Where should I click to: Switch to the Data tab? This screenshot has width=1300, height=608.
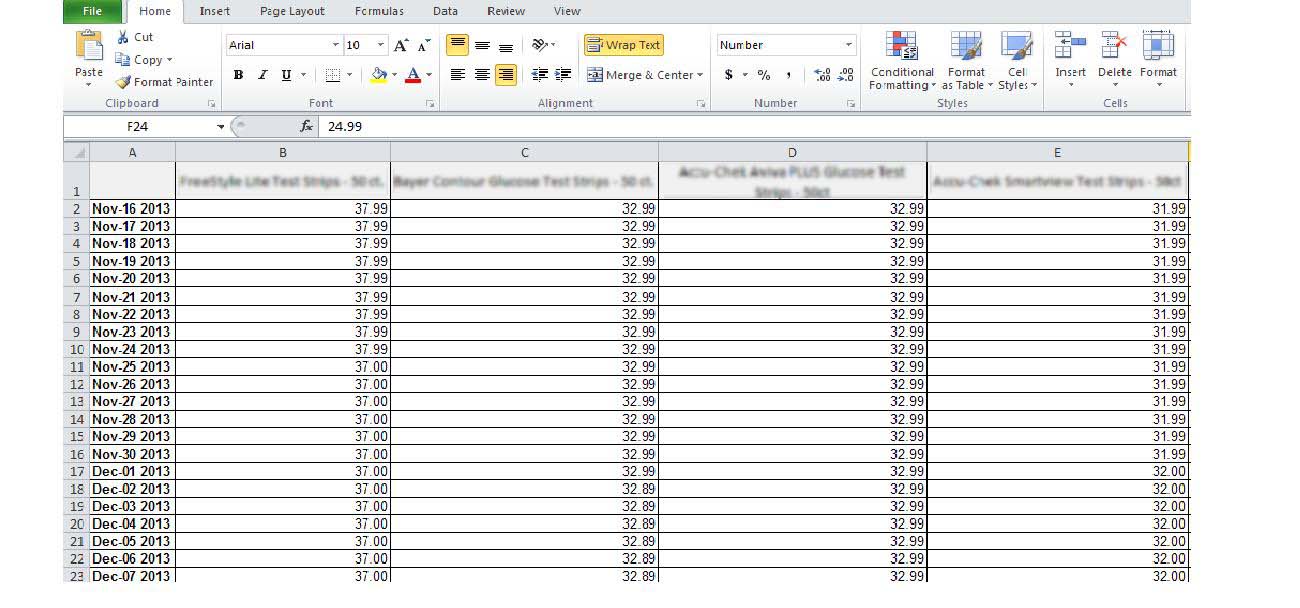[446, 11]
